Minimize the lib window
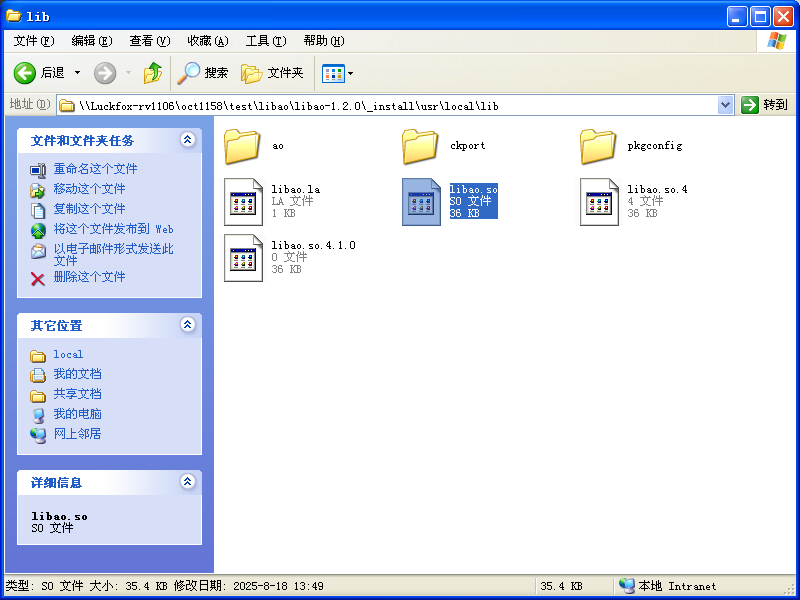Viewport: 800px width, 600px height. (737, 17)
